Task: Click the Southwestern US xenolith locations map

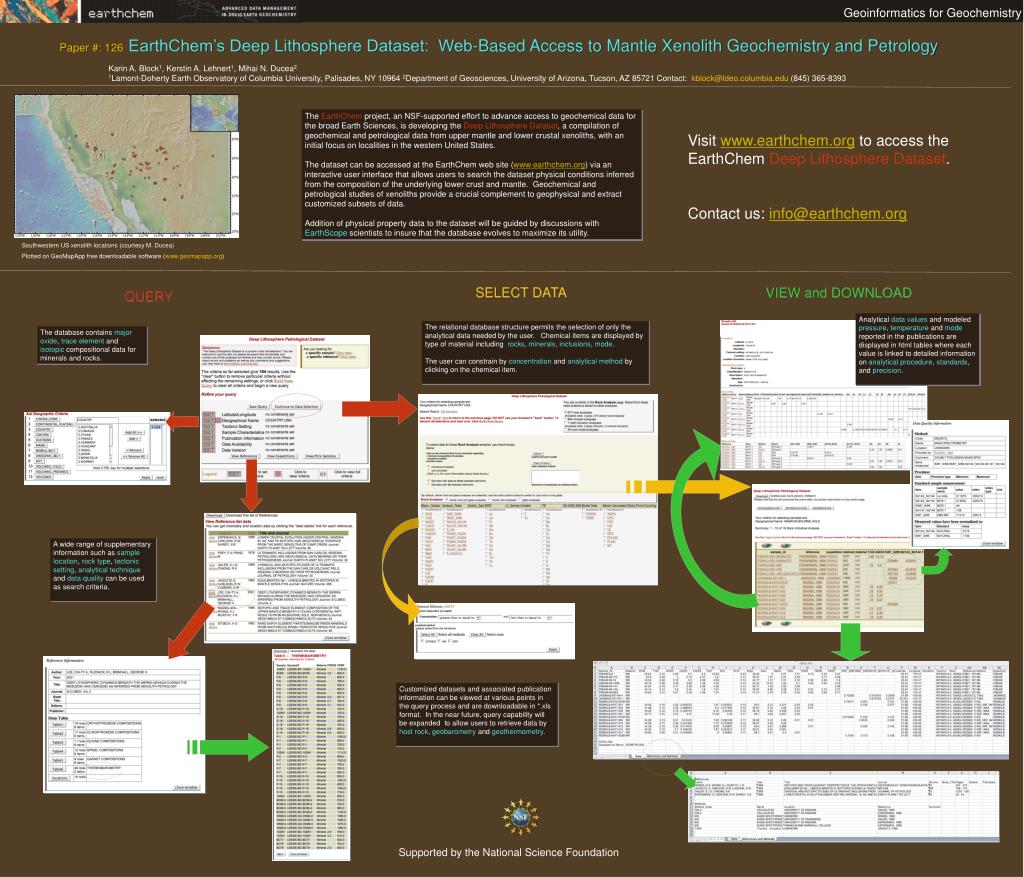Action: (x=127, y=166)
